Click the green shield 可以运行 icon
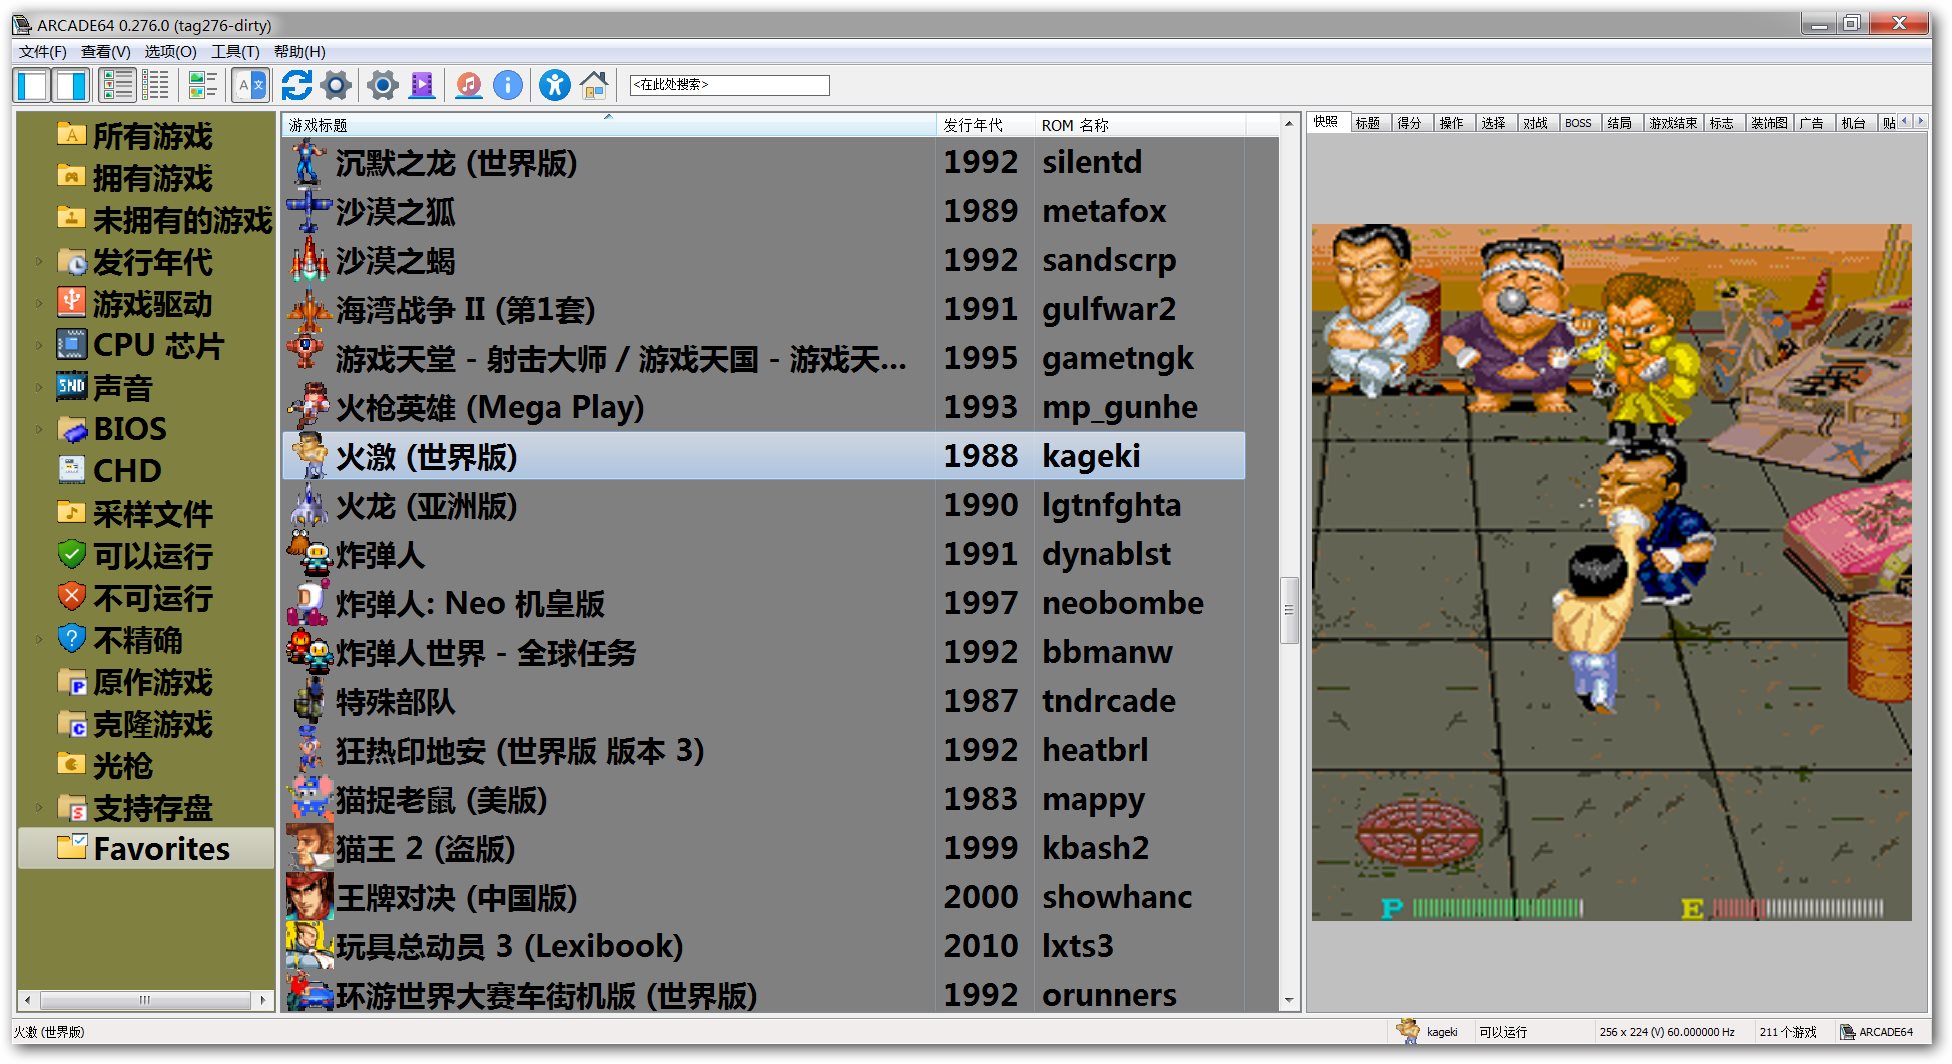 [x=72, y=554]
